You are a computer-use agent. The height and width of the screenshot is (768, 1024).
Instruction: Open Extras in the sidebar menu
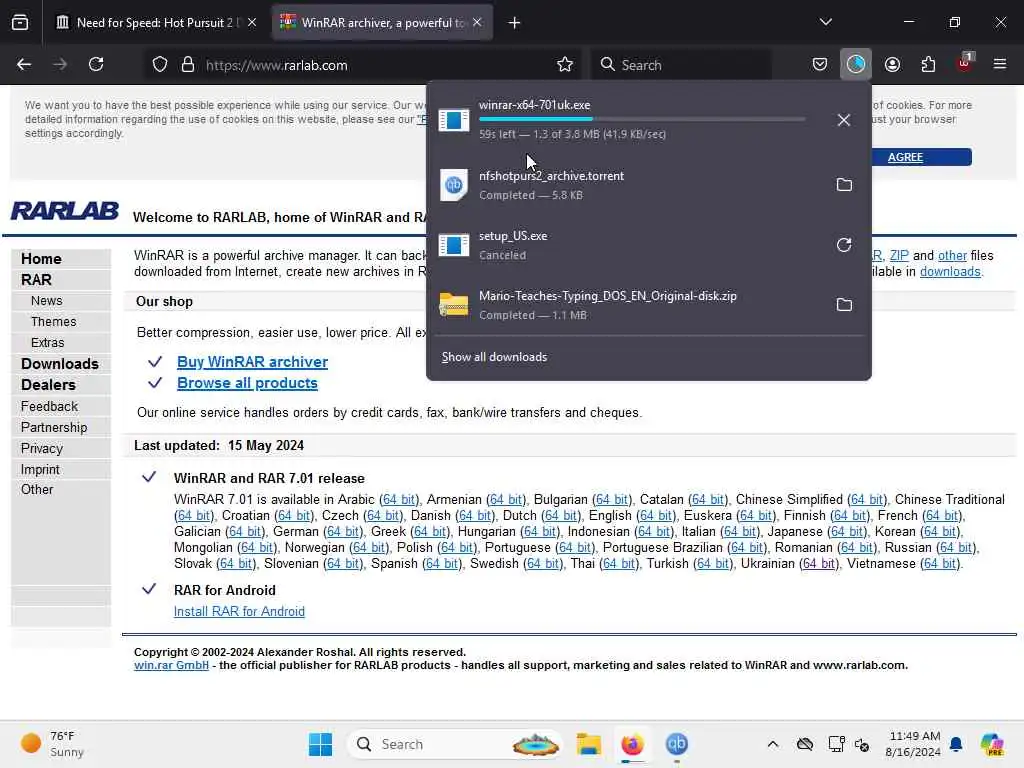pyautogui.click(x=48, y=343)
